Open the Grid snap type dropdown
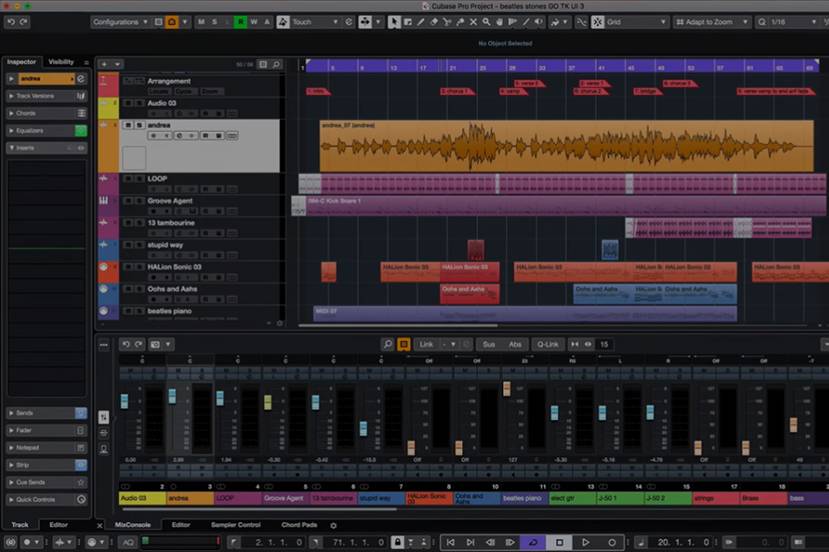The image size is (829, 552). (636, 22)
